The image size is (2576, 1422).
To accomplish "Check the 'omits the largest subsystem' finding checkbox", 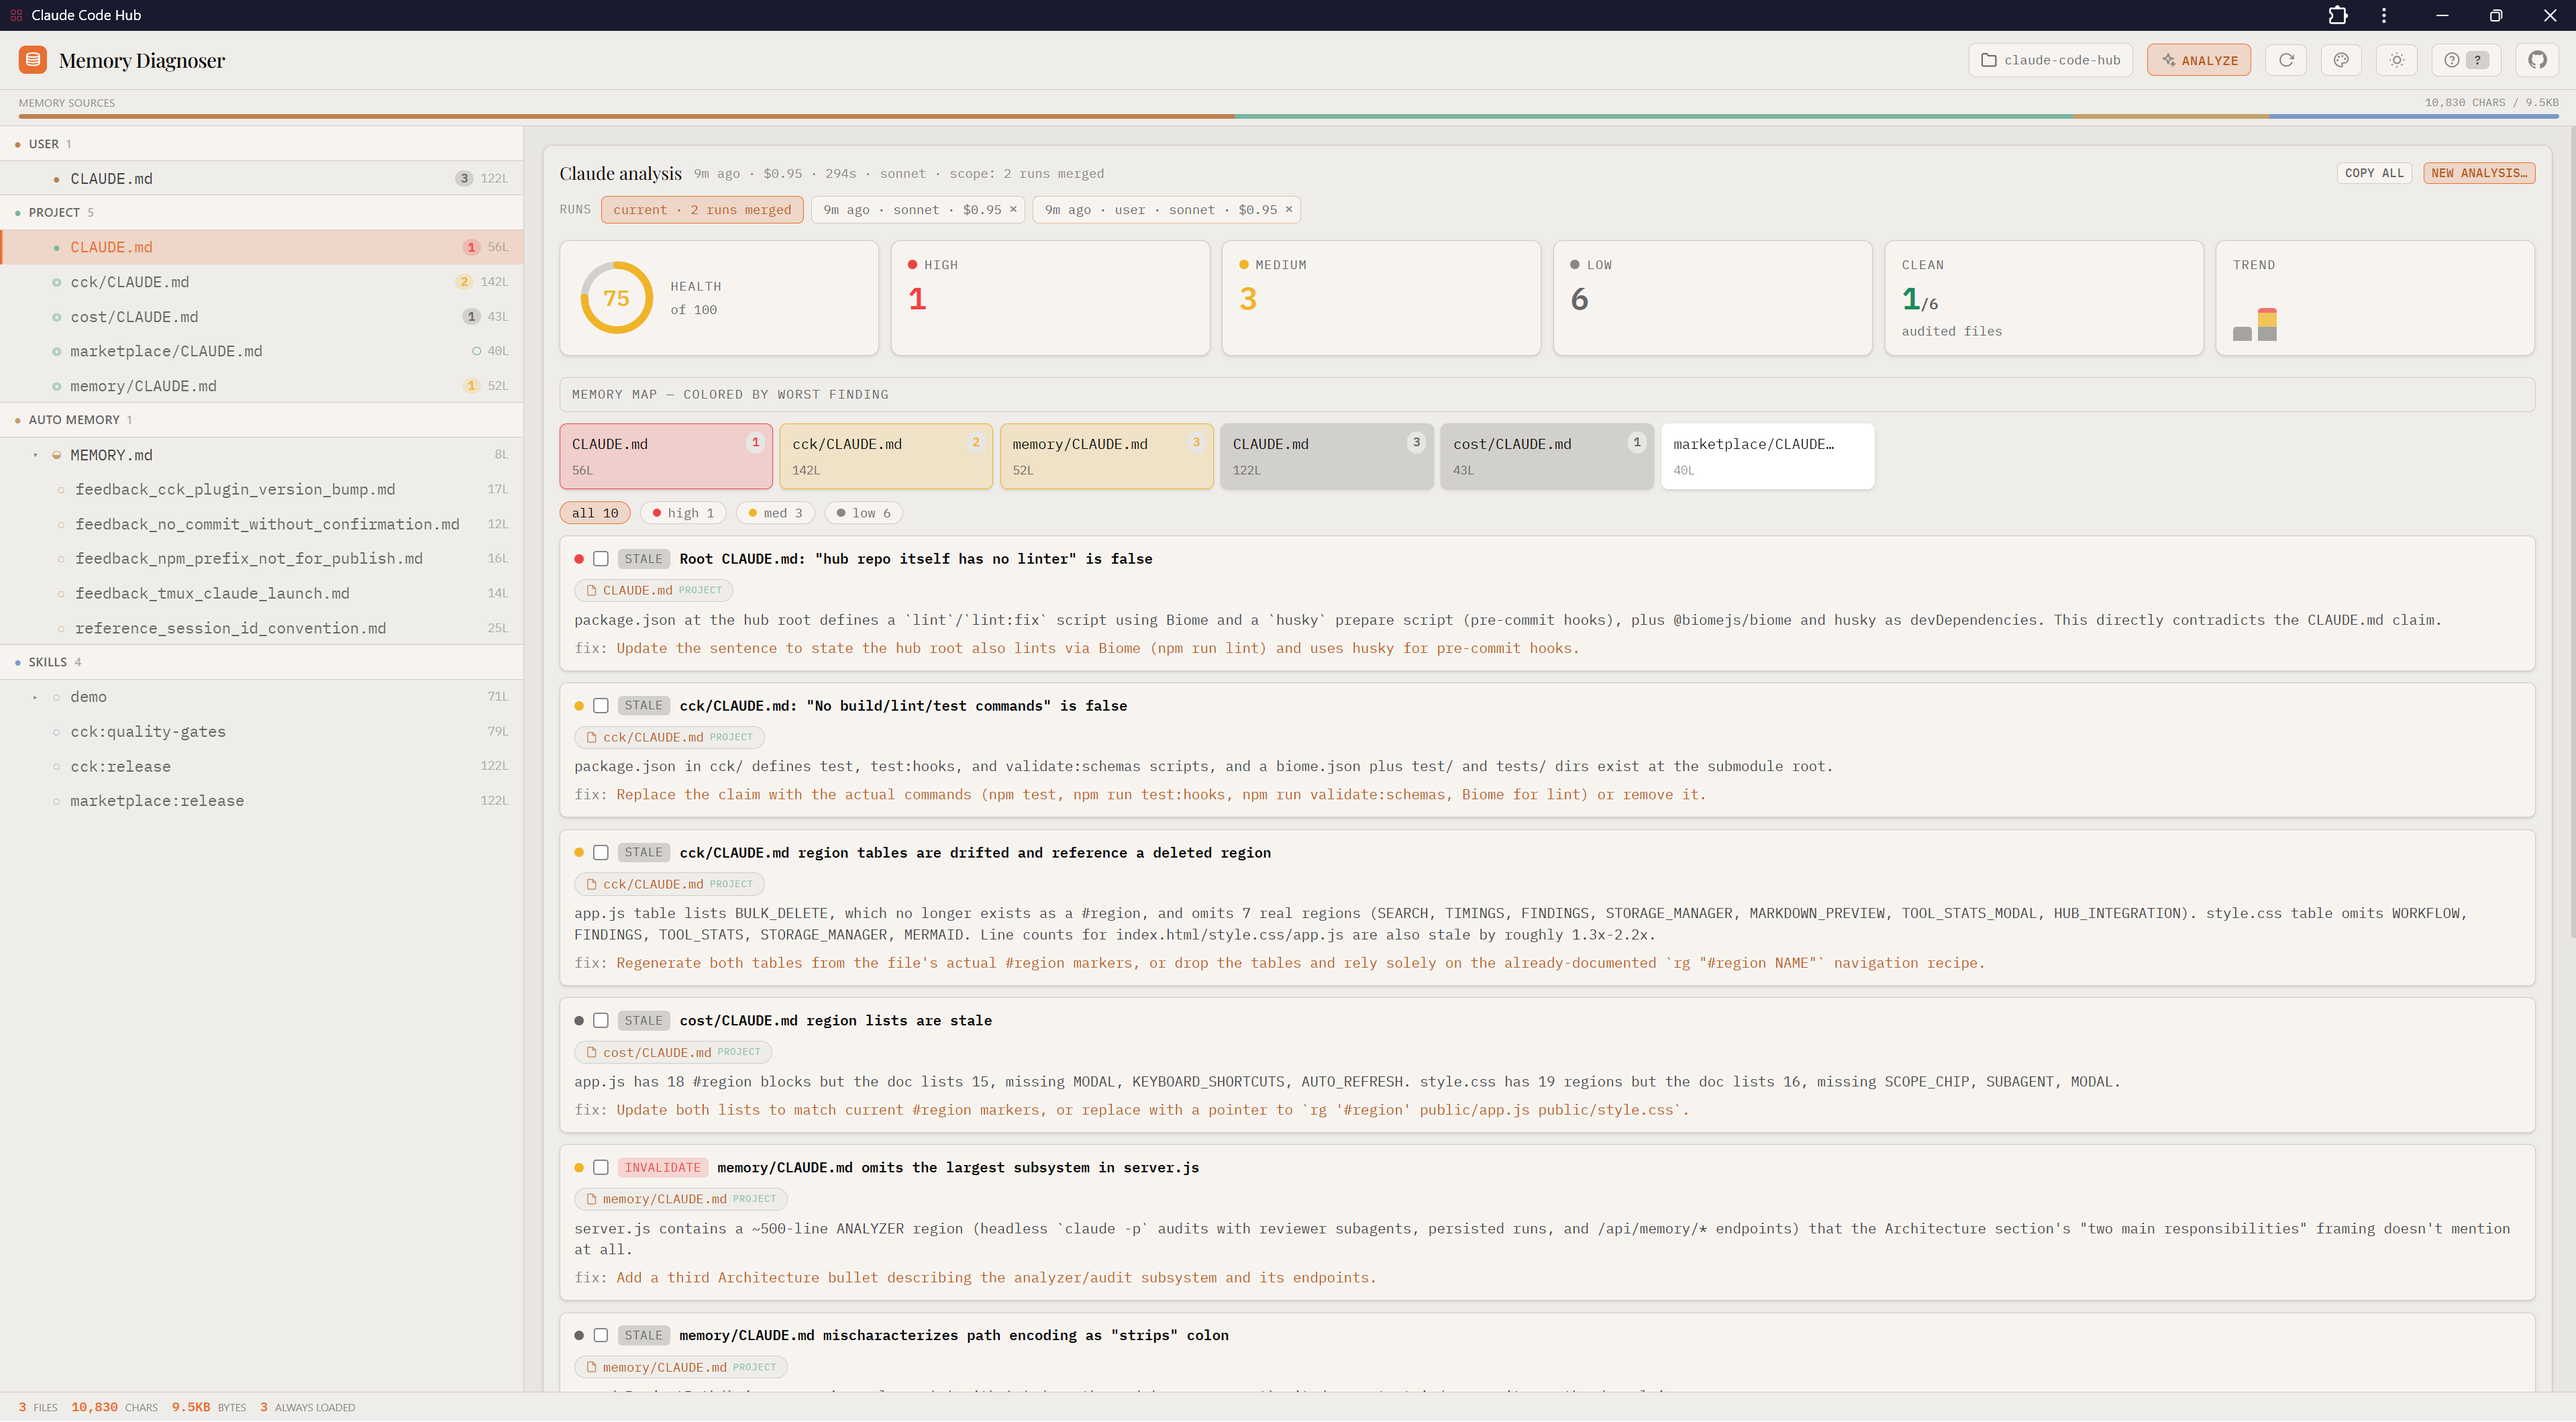I will click(601, 1168).
